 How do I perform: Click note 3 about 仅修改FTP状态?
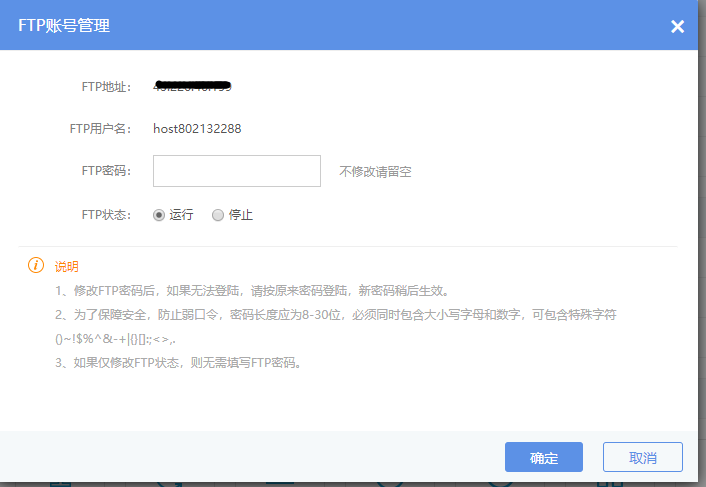pyautogui.click(x=178, y=363)
